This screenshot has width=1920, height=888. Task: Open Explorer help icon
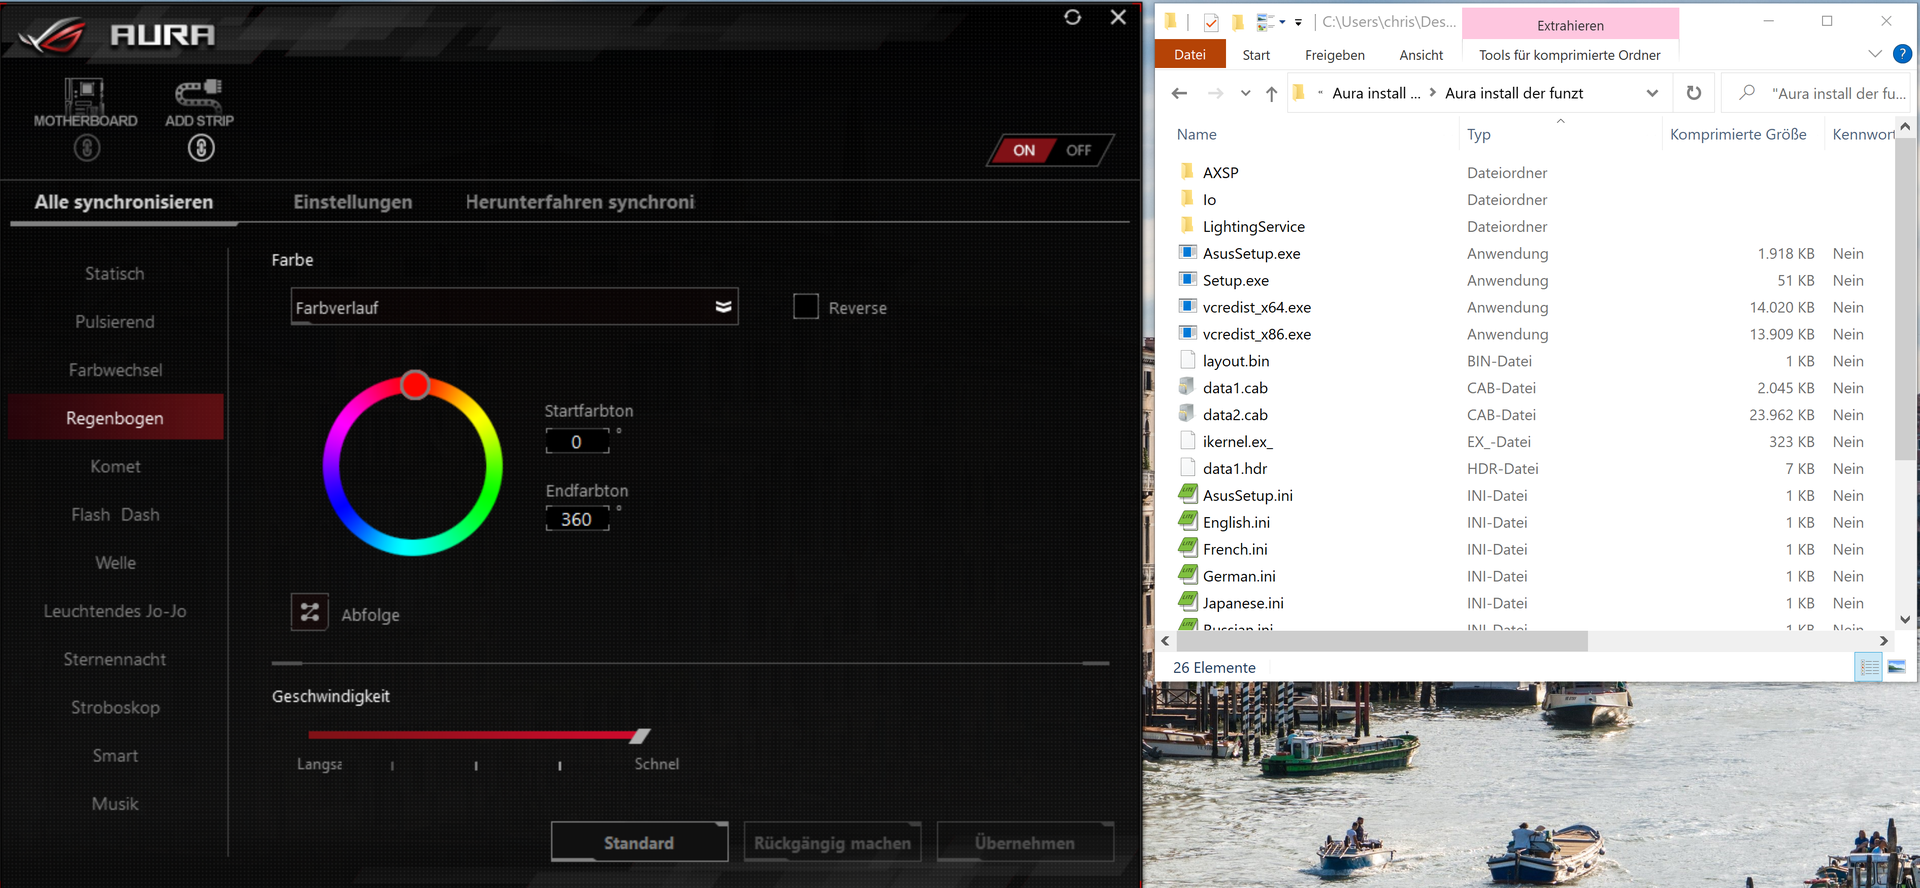coord(1902,54)
